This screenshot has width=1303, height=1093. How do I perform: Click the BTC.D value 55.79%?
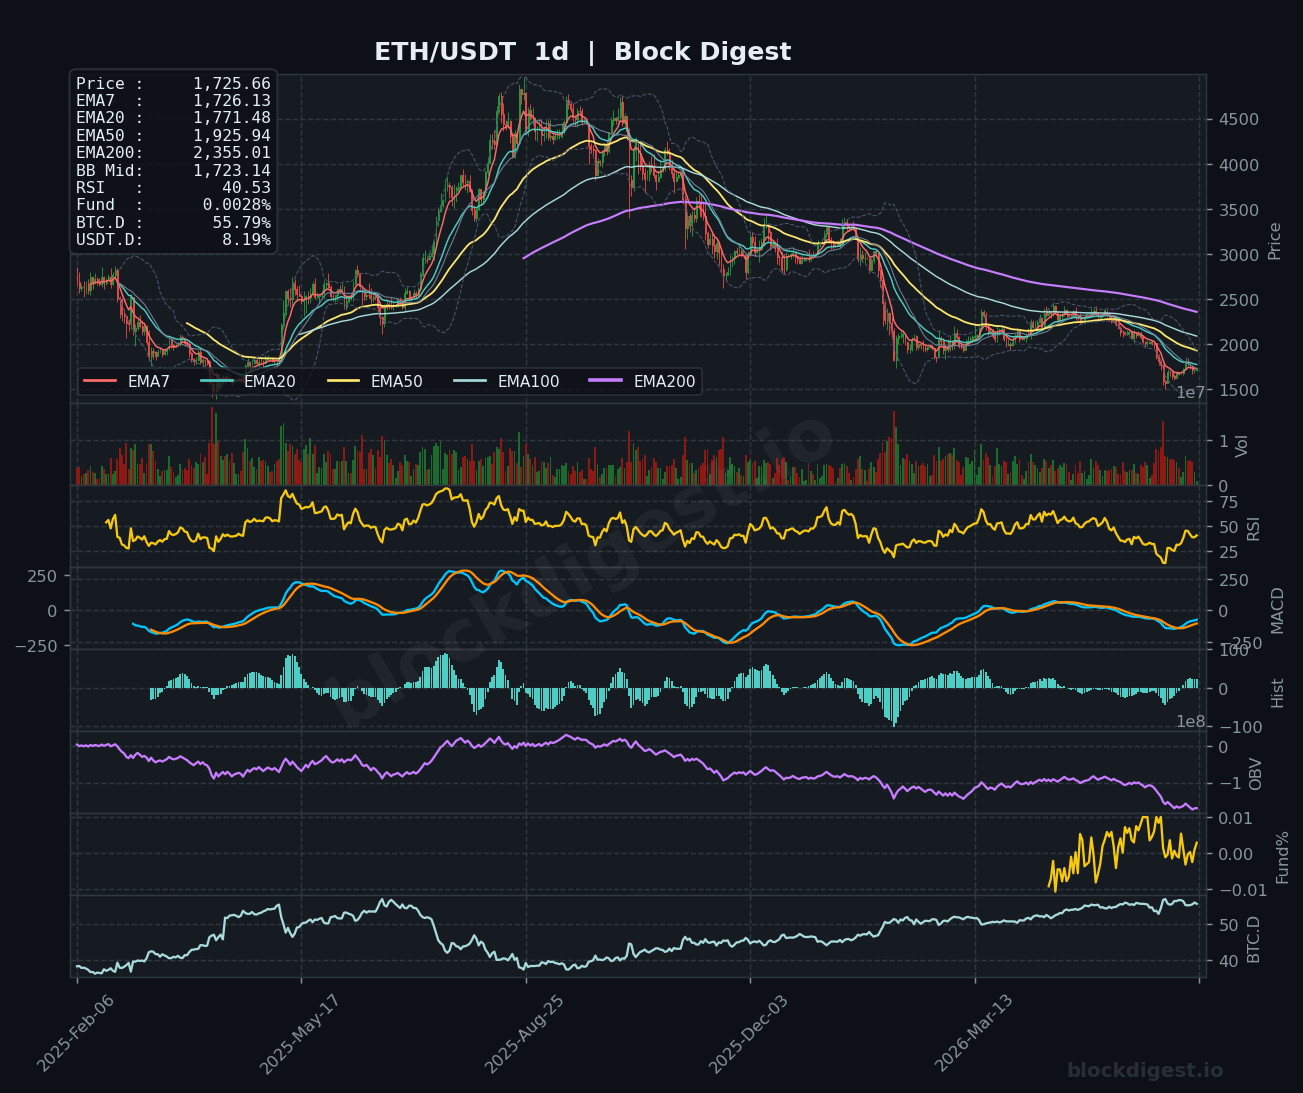tap(241, 222)
